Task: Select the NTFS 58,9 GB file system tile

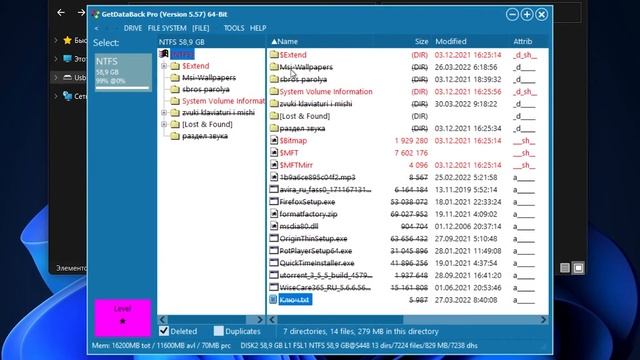Action: pyautogui.click(x=123, y=72)
